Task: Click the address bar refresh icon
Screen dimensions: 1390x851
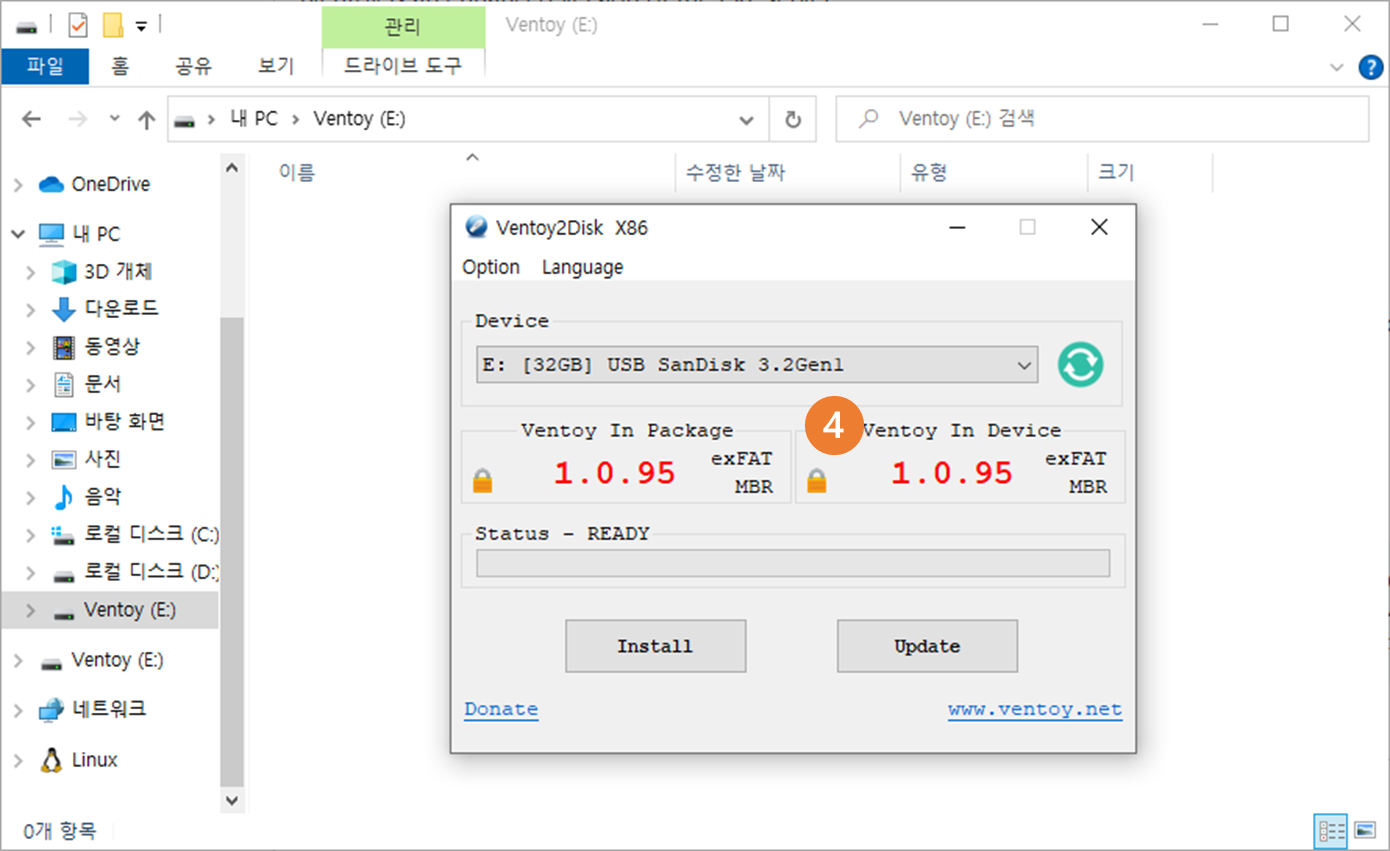Action: [793, 120]
